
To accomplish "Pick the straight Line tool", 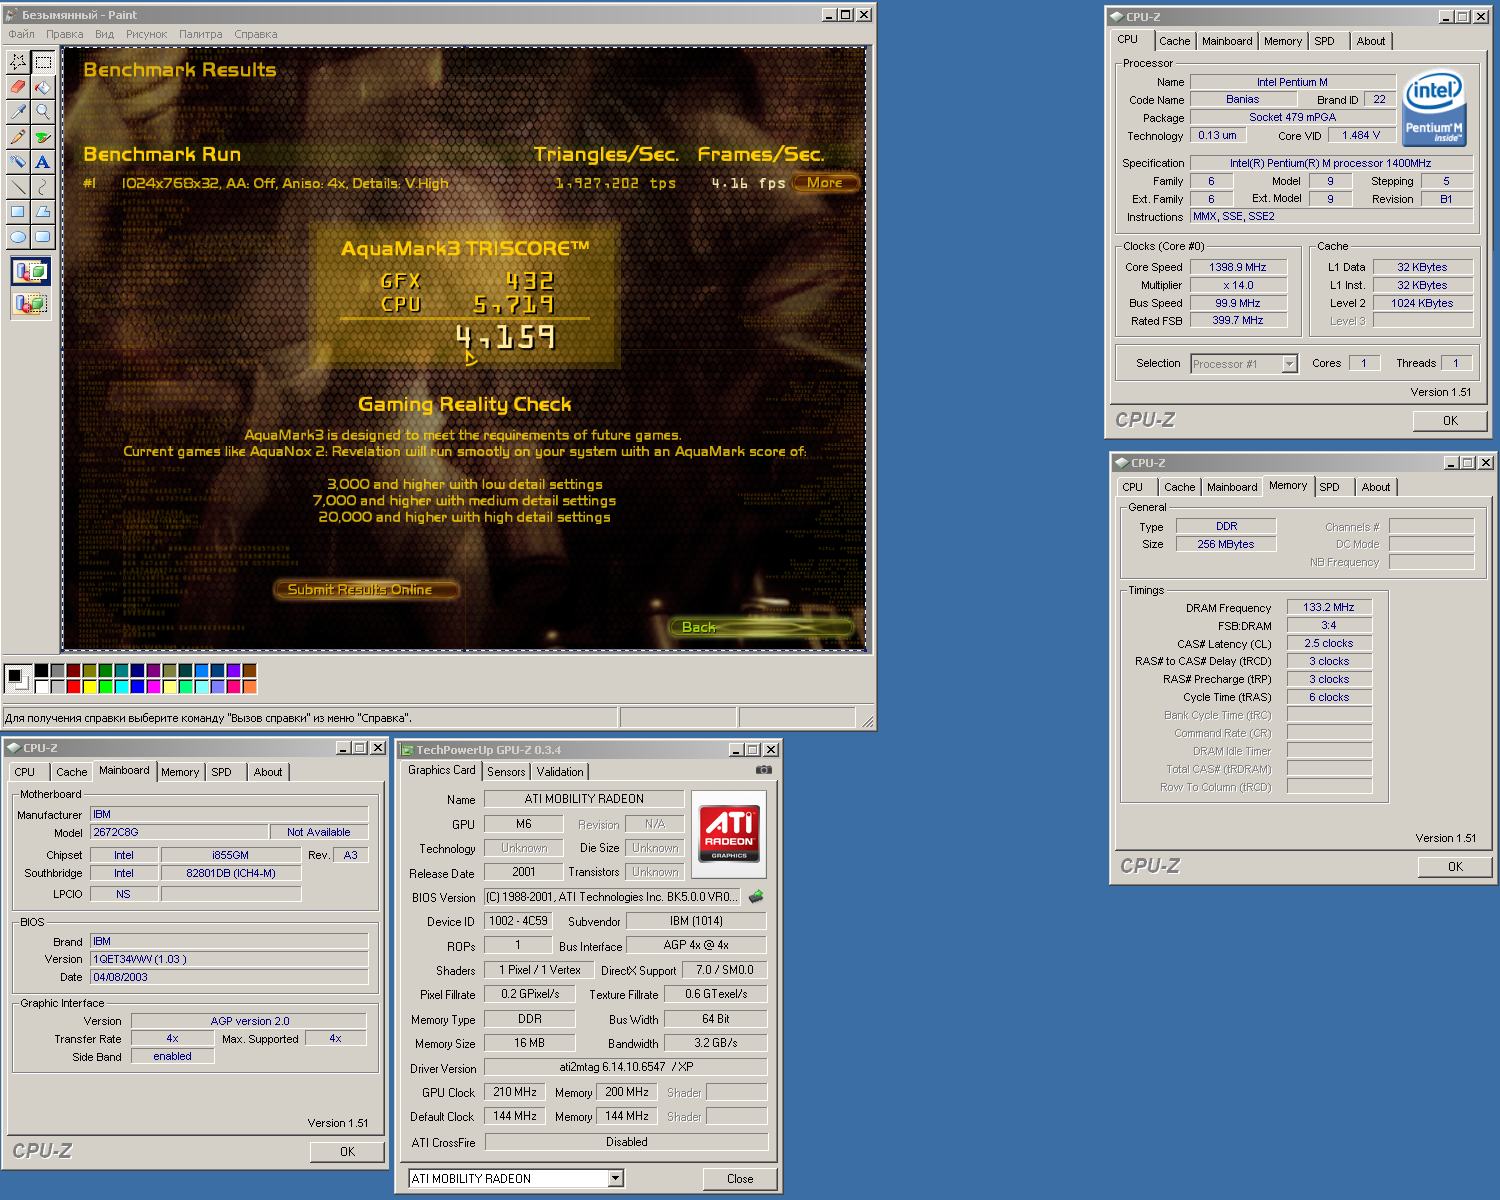I will point(18,187).
